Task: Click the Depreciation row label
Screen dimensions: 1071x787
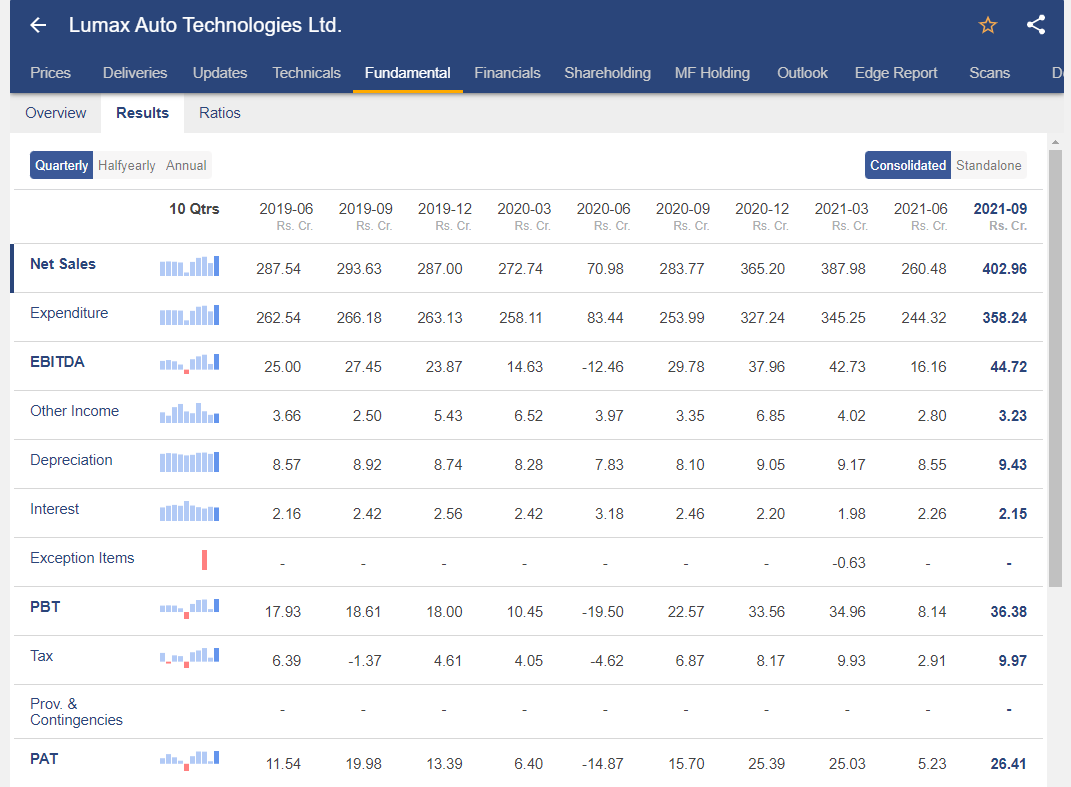Action: [x=71, y=460]
